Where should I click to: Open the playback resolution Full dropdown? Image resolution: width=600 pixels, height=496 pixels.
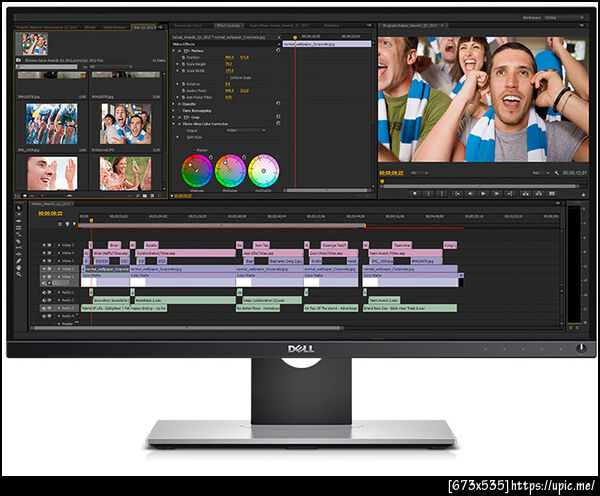[541, 173]
